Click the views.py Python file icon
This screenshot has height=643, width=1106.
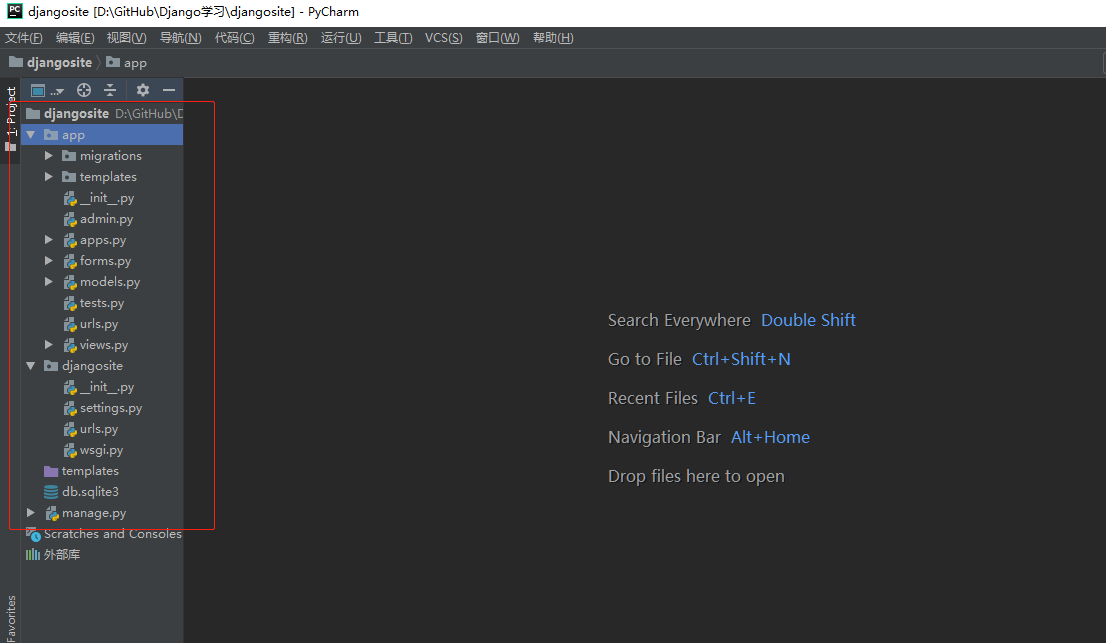coord(70,345)
